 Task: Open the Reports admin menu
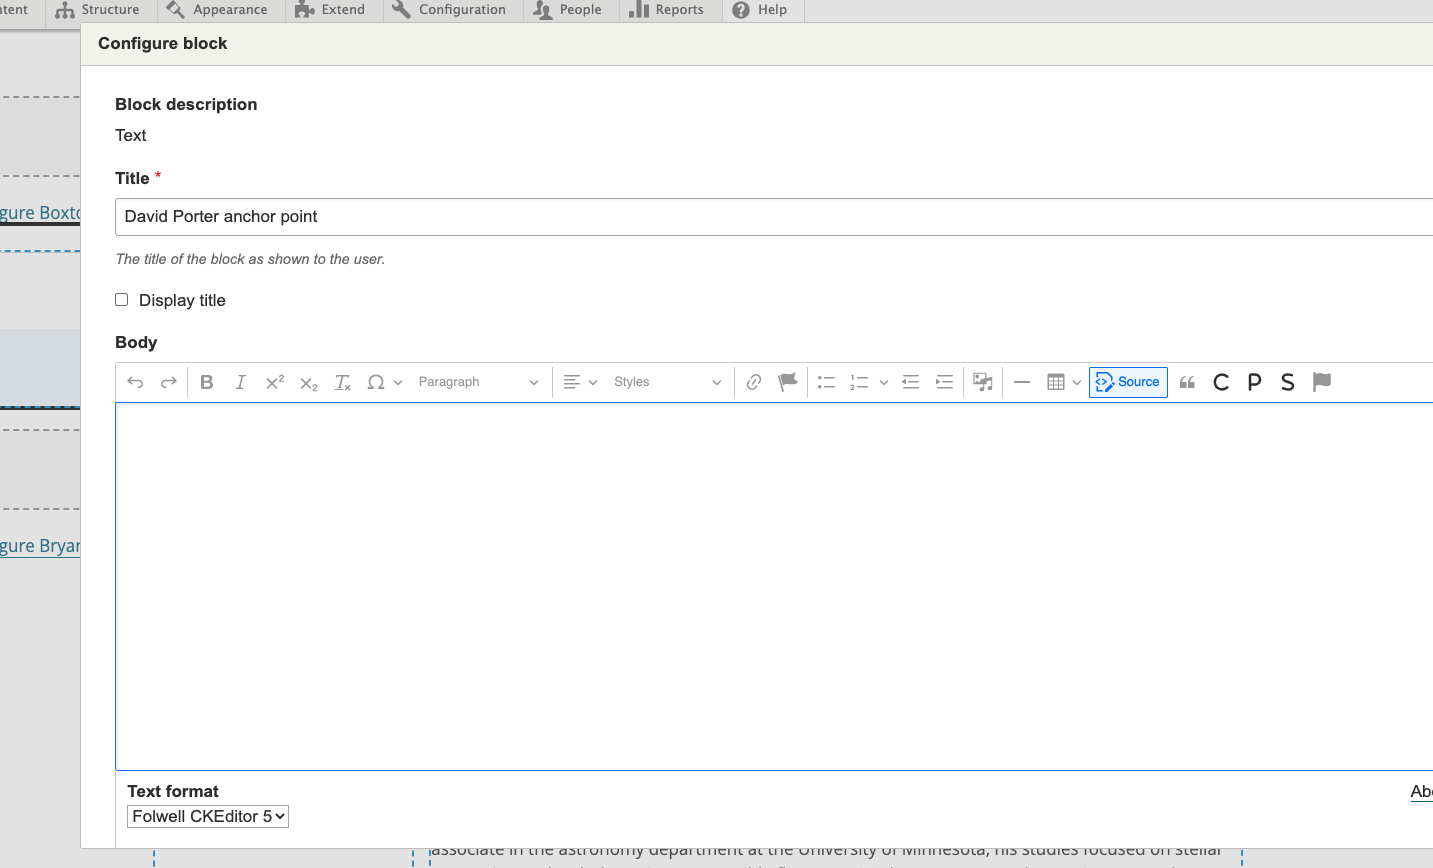click(667, 10)
